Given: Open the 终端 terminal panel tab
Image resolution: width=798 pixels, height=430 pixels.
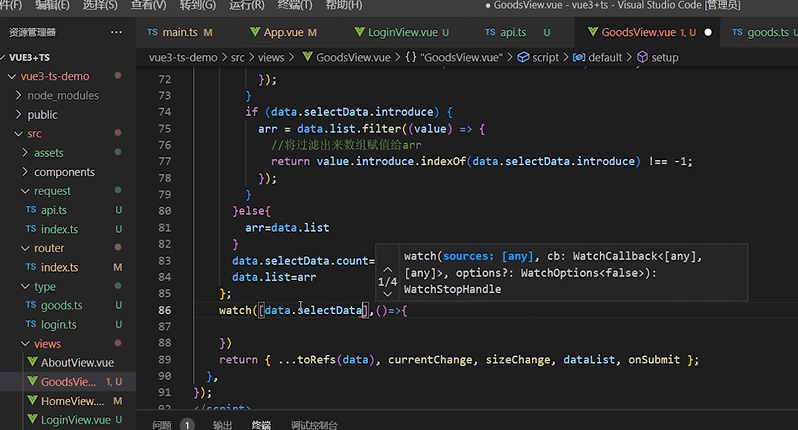Looking at the screenshot, I should pyautogui.click(x=261, y=425).
